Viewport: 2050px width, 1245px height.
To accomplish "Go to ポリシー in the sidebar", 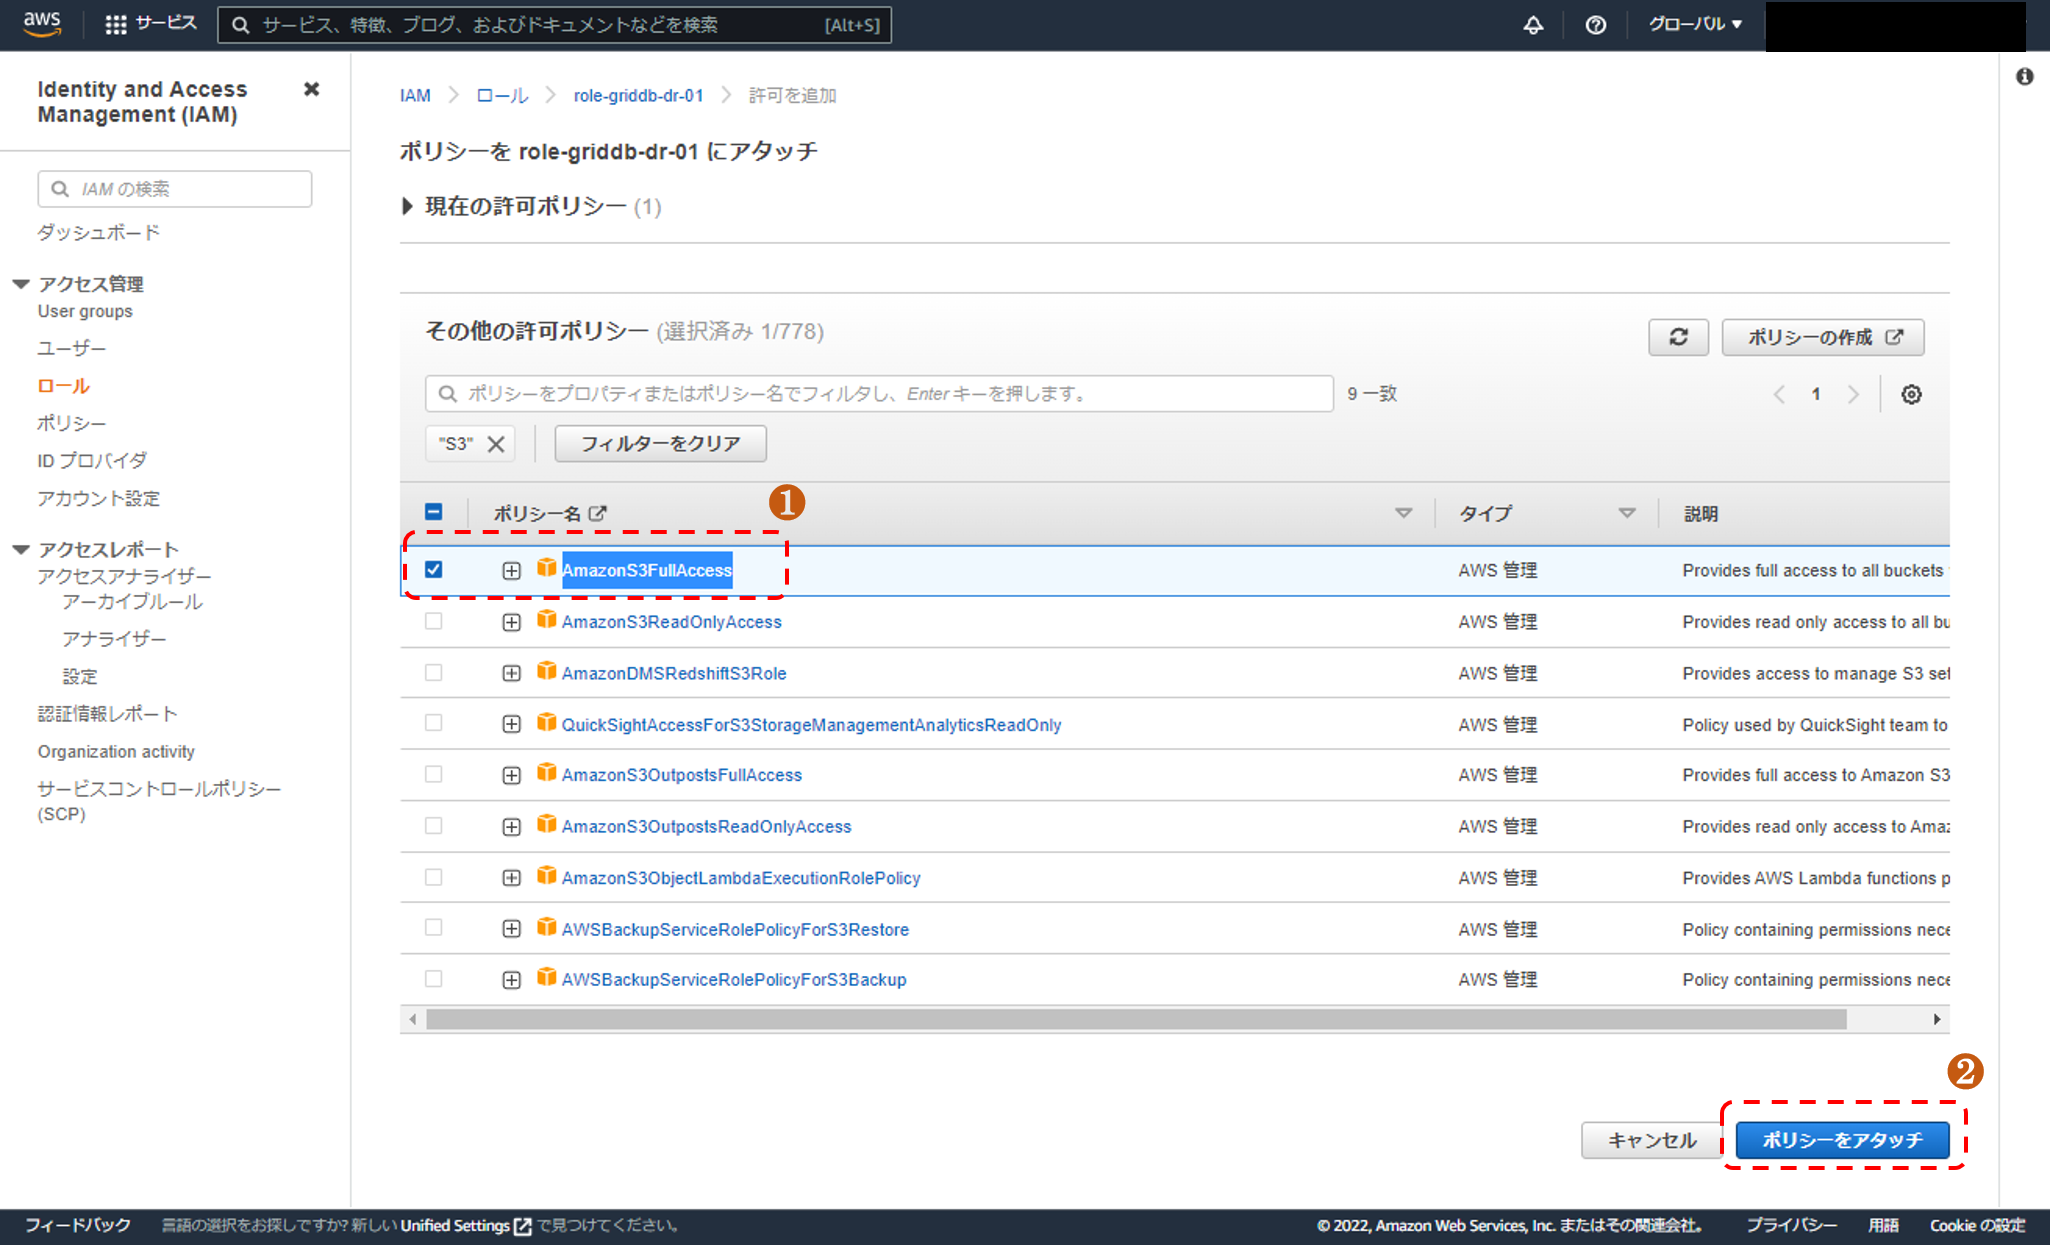I will tap(72, 423).
